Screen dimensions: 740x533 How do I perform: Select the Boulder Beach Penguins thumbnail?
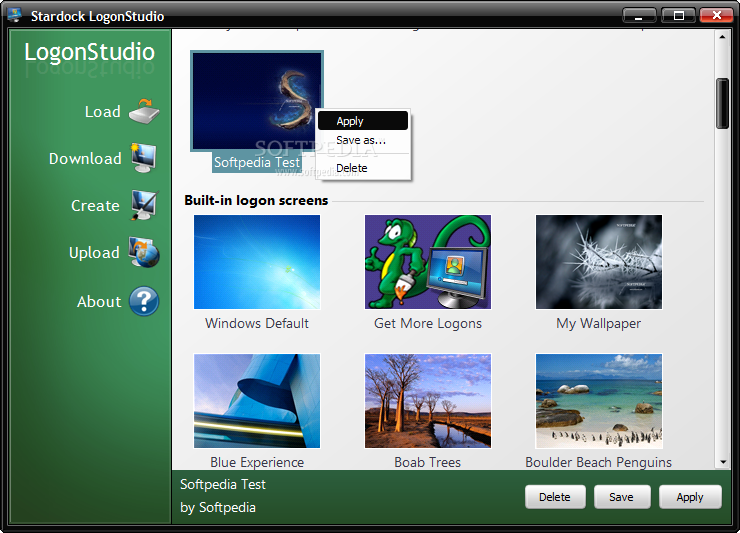(599, 401)
